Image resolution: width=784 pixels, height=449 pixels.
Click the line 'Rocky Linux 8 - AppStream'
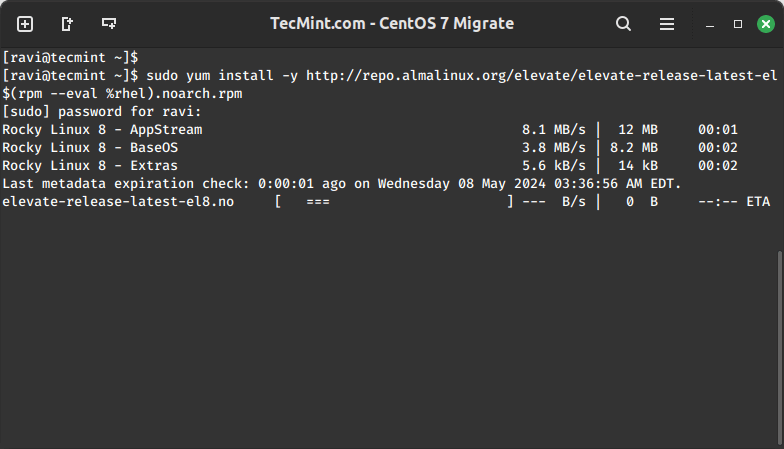click(102, 130)
